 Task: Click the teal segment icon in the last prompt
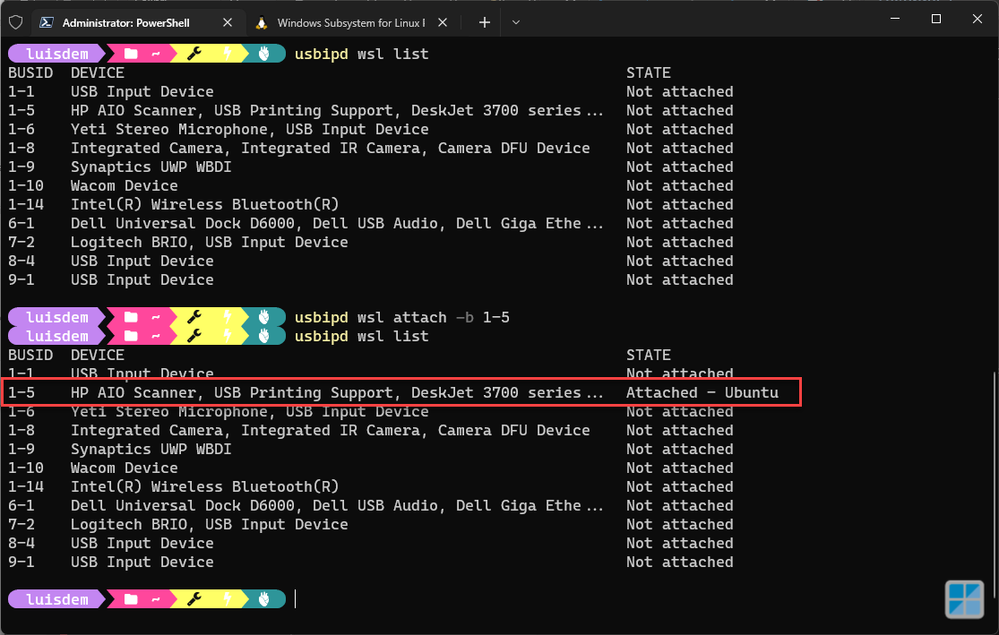tap(264, 599)
